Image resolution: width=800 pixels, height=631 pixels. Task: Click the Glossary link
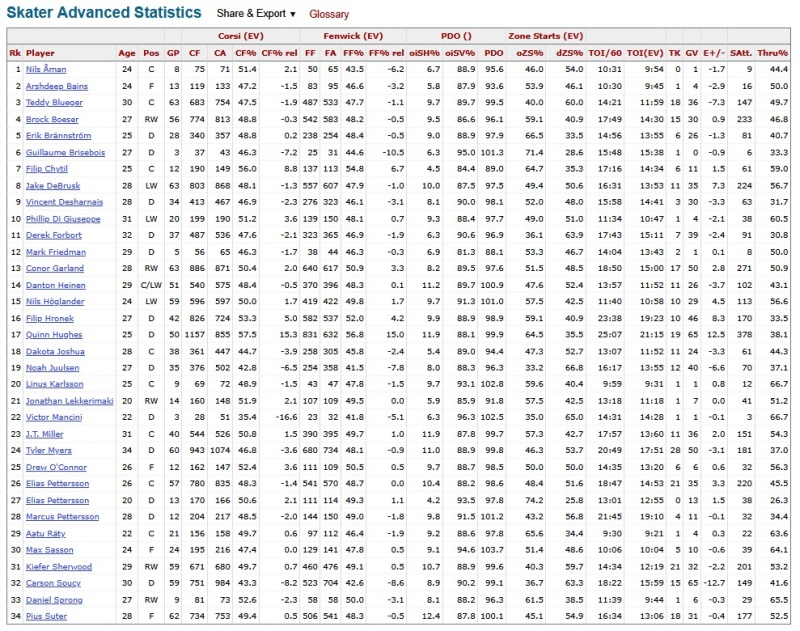click(329, 14)
